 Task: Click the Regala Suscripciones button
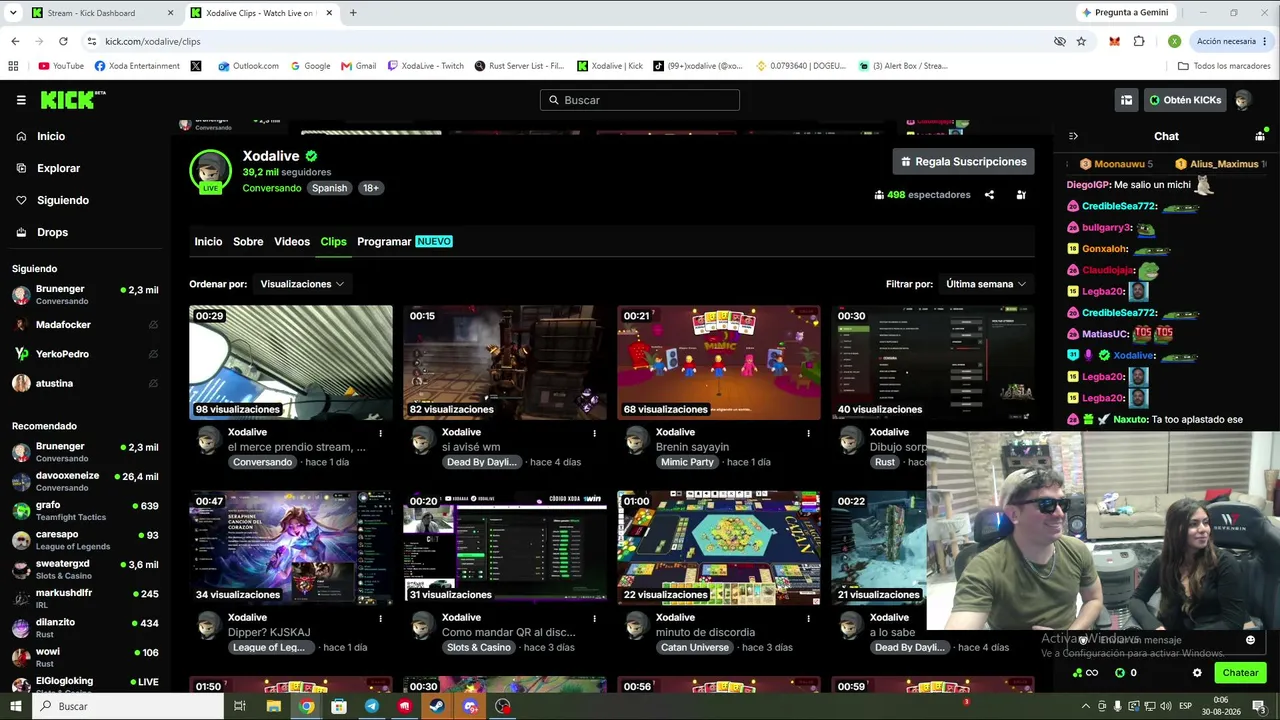pyautogui.click(x=963, y=162)
